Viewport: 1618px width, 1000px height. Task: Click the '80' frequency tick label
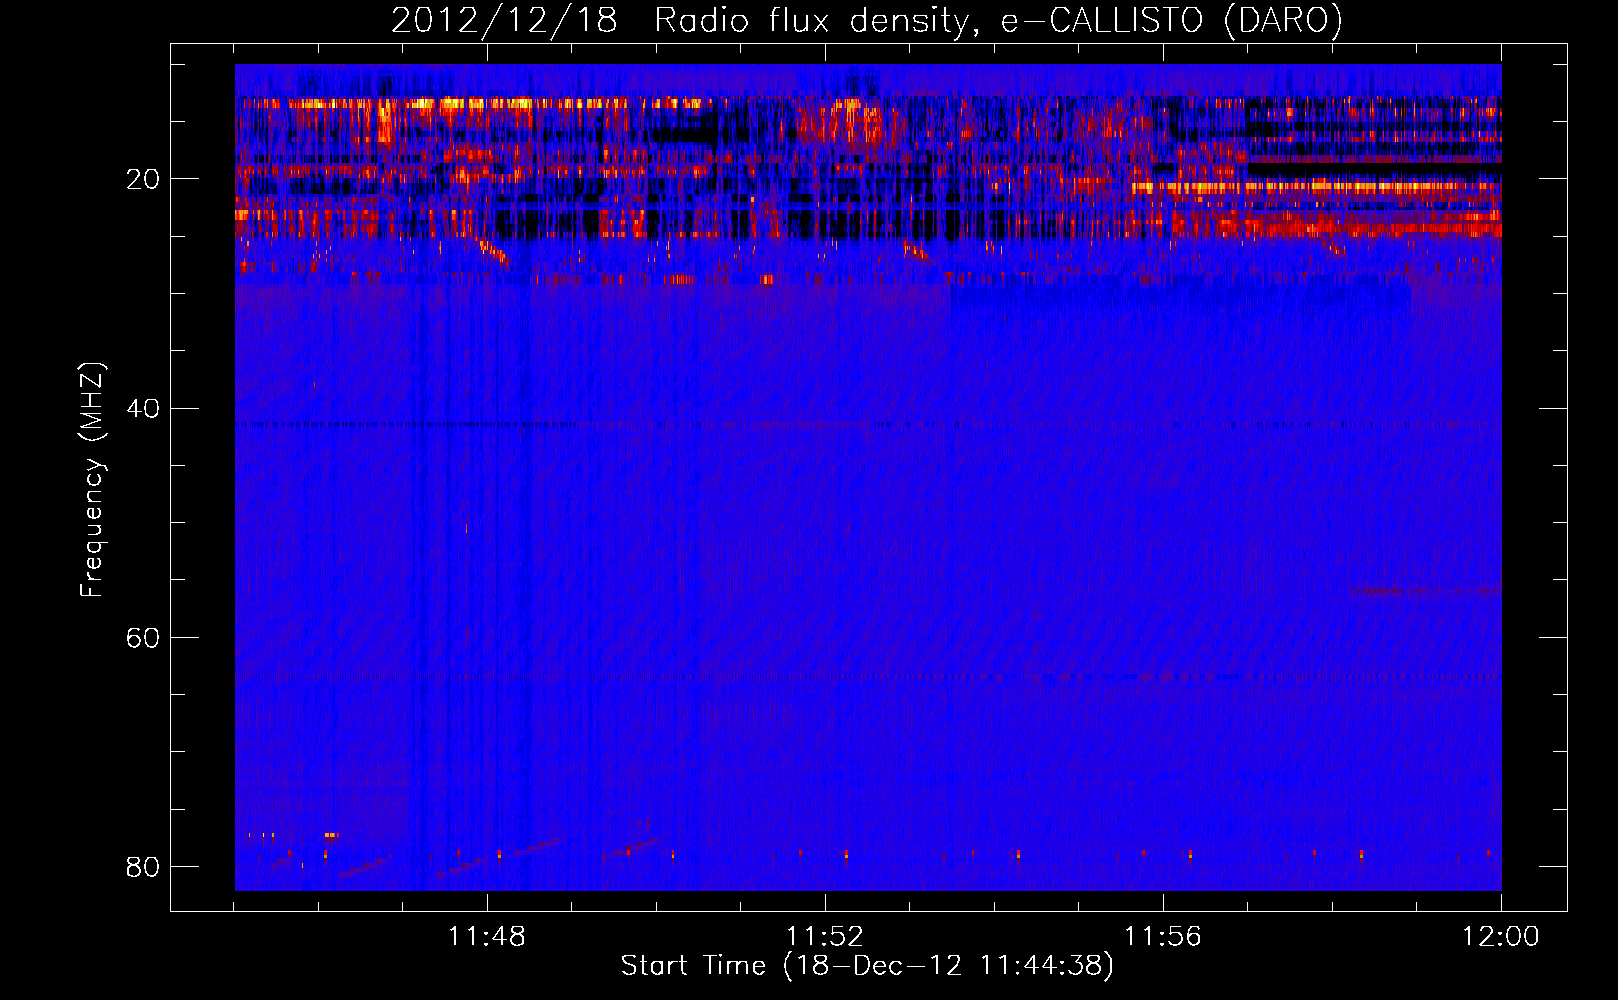coord(143,867)
